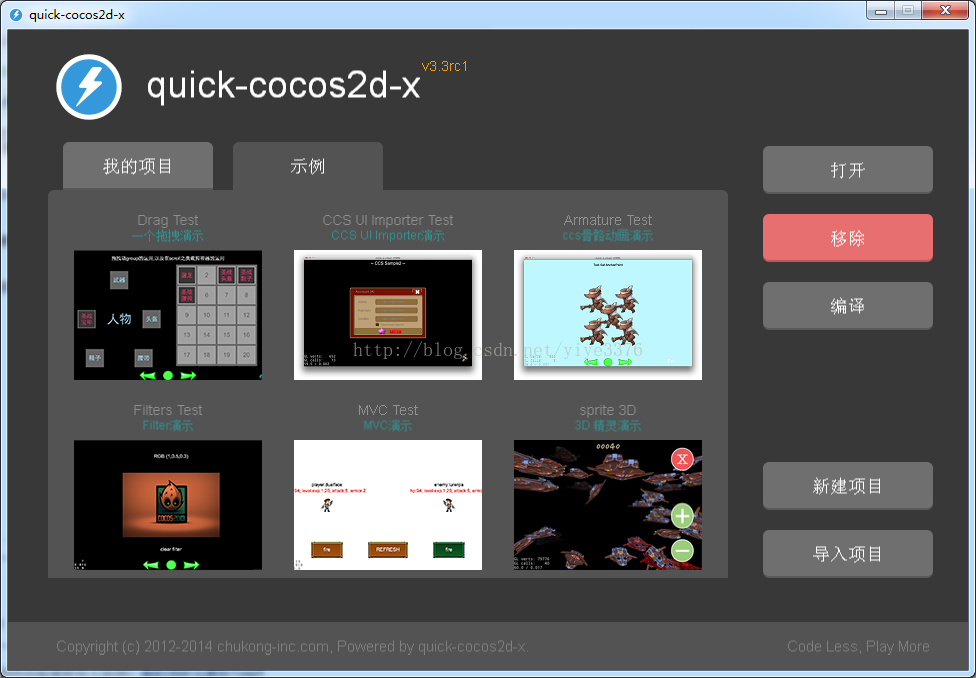Click the title bar lightning app icon

pyautogui.click(x=16, y=14)
